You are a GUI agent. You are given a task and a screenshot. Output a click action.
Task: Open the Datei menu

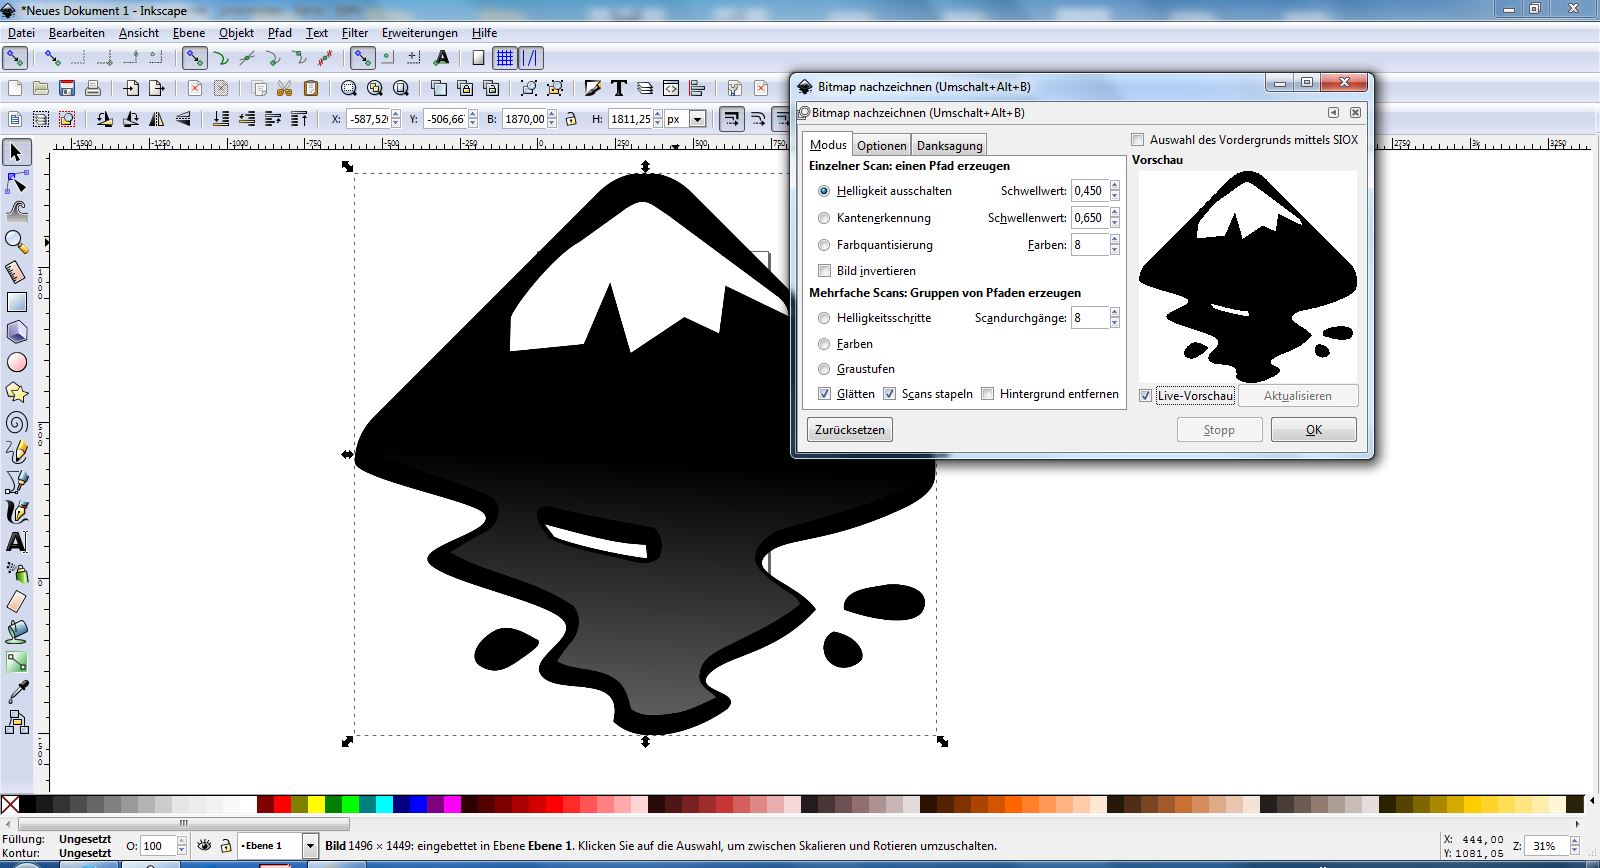21,33
